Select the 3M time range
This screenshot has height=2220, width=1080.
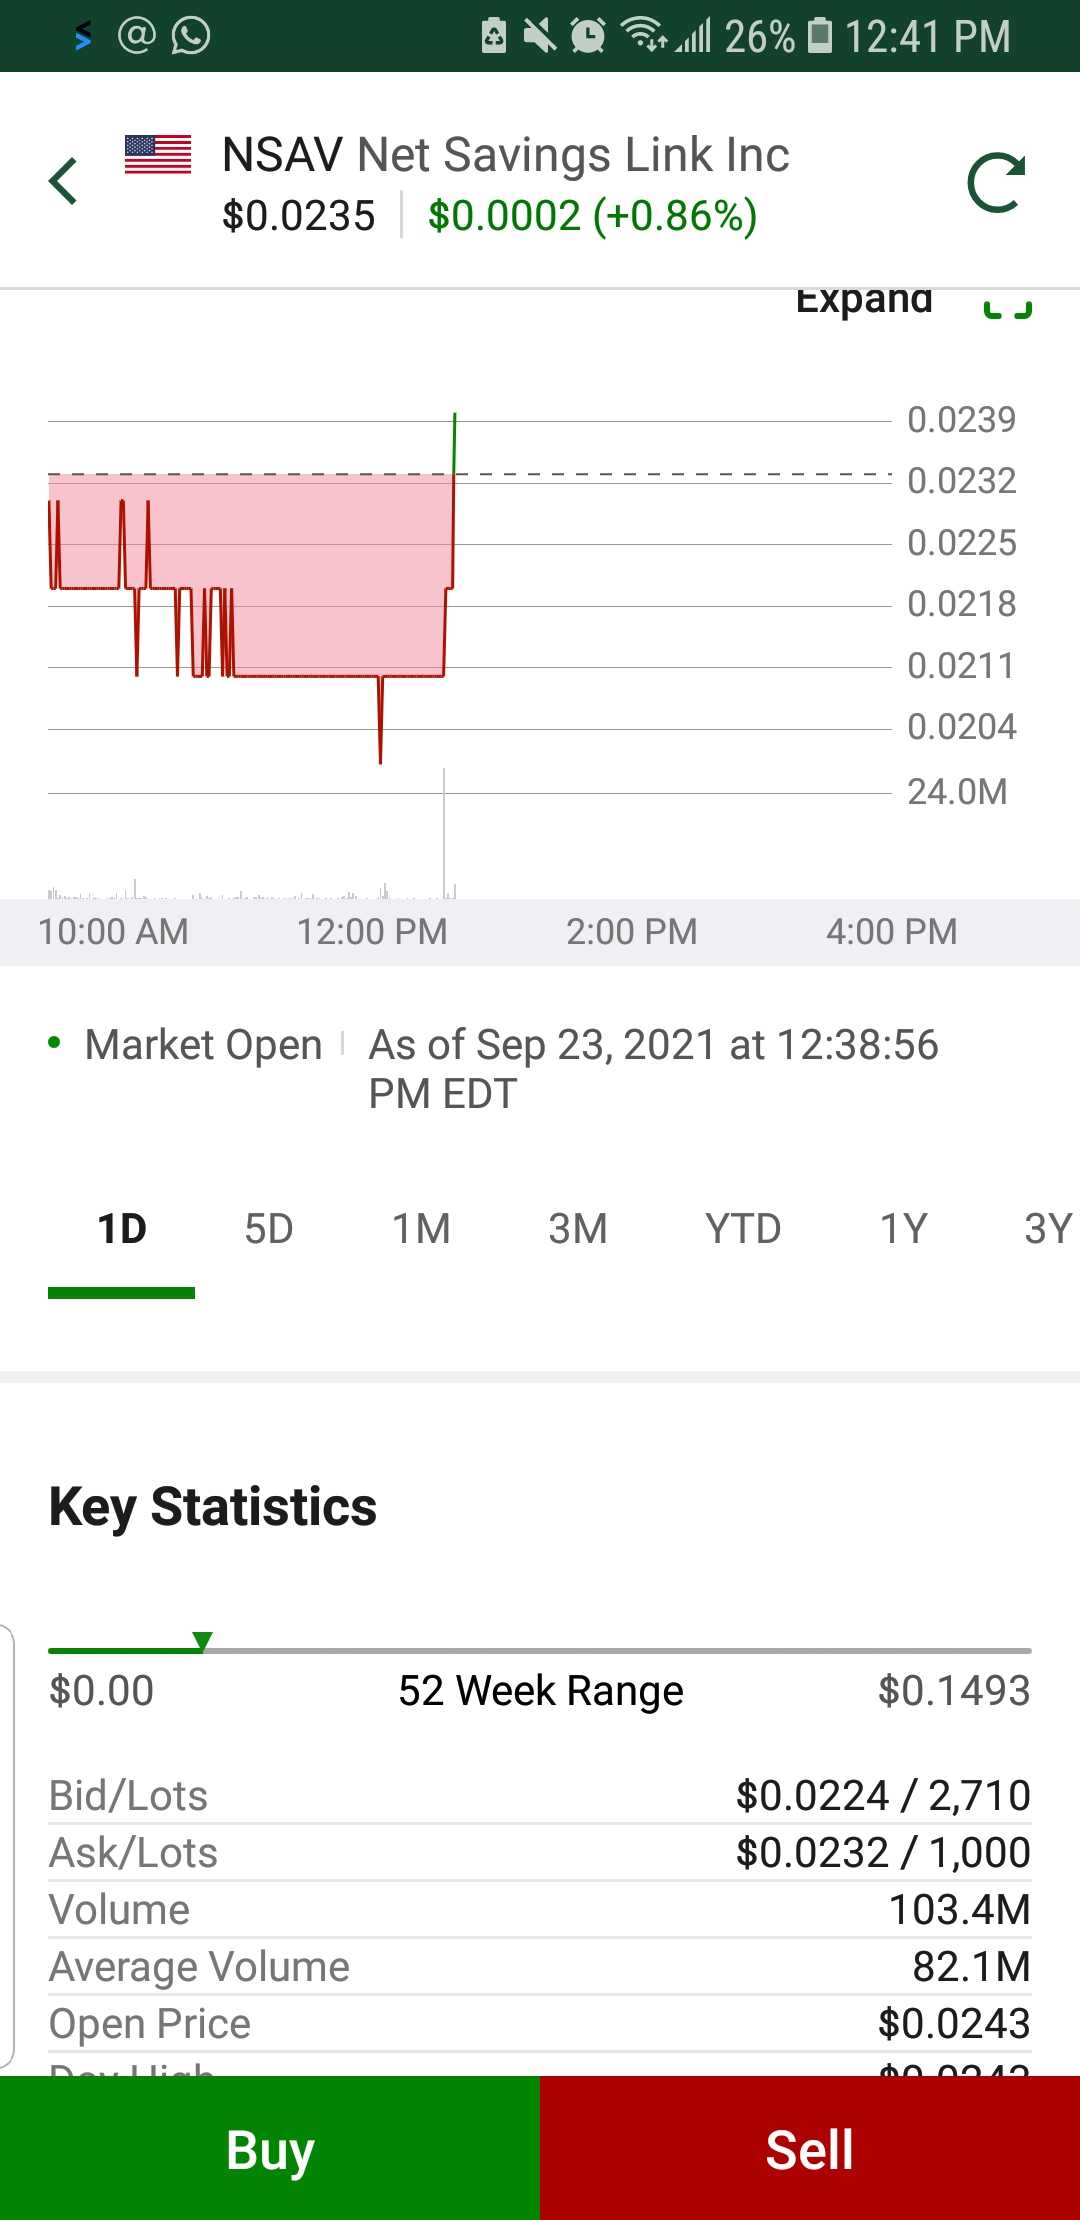click(x=578, y=1229)
